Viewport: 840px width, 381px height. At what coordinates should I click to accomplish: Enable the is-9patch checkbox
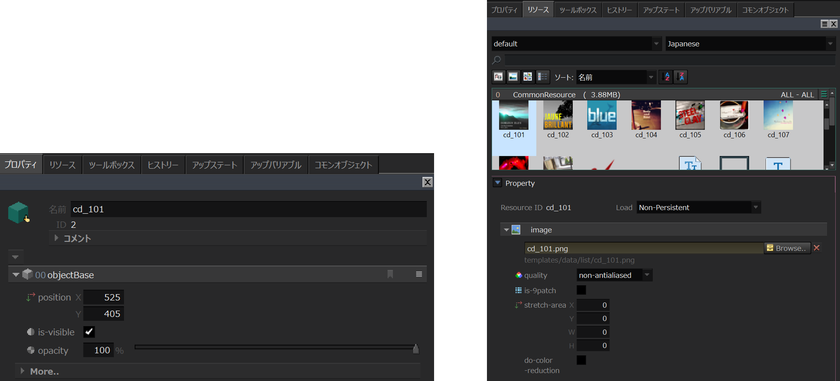(x=581, y=290)
